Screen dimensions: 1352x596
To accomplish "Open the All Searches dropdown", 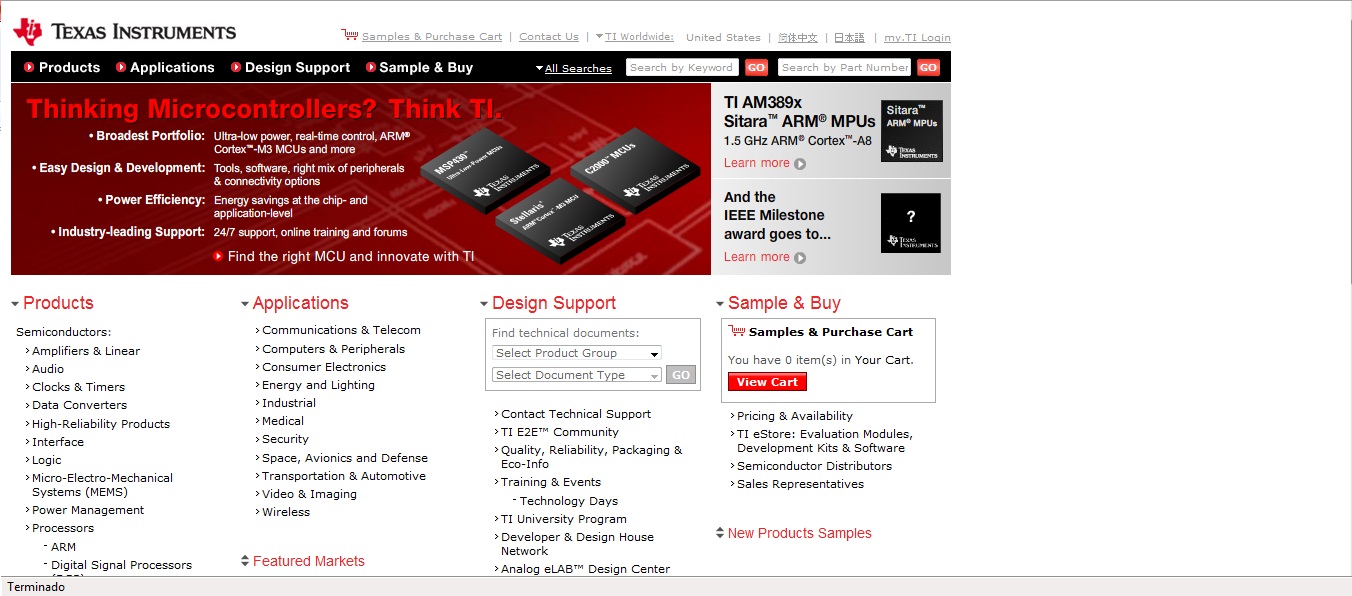I will pyautogui.click(x=574, y=68).
